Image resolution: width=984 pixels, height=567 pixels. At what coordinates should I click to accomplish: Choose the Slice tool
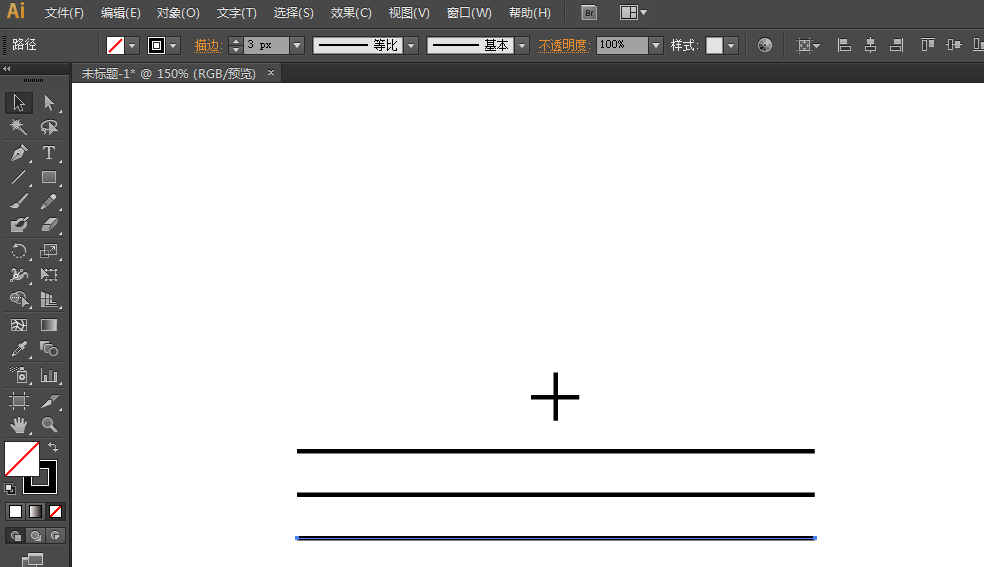pyautogui.click(x=49, y=401)
